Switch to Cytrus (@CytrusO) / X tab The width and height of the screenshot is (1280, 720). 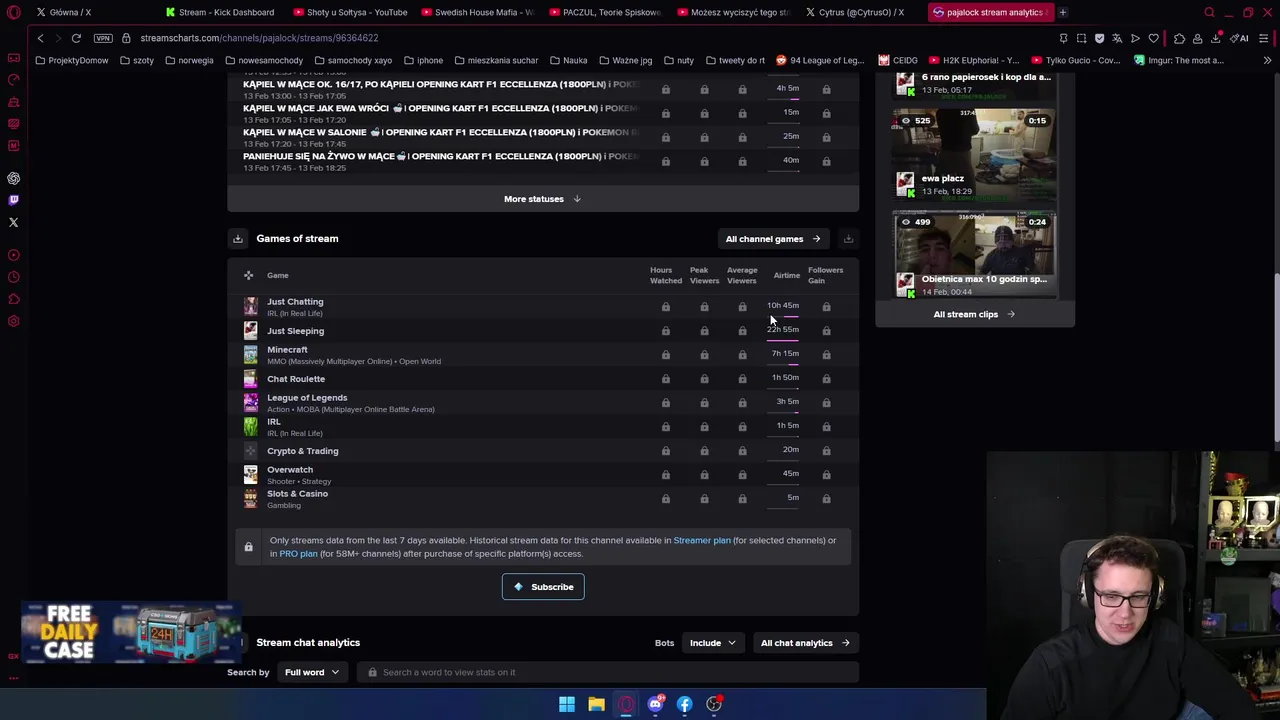[x=861, y=12]
